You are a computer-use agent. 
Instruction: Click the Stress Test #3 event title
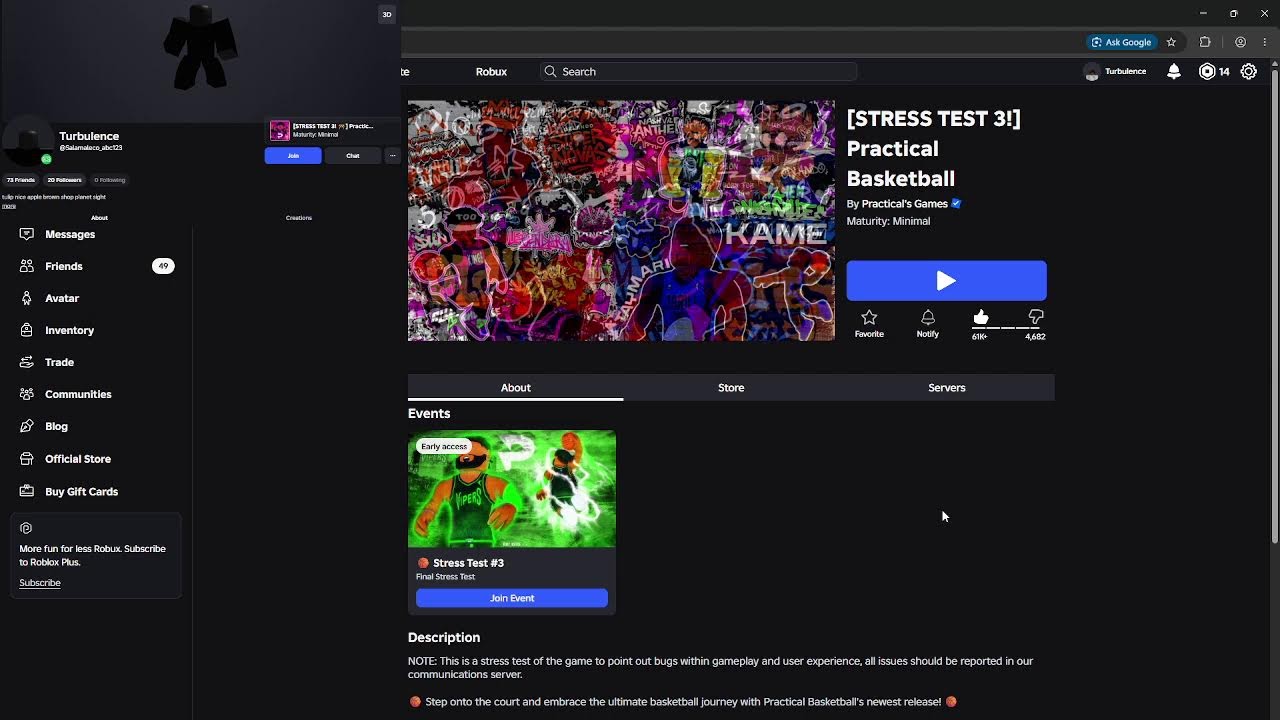coord(468,563)
